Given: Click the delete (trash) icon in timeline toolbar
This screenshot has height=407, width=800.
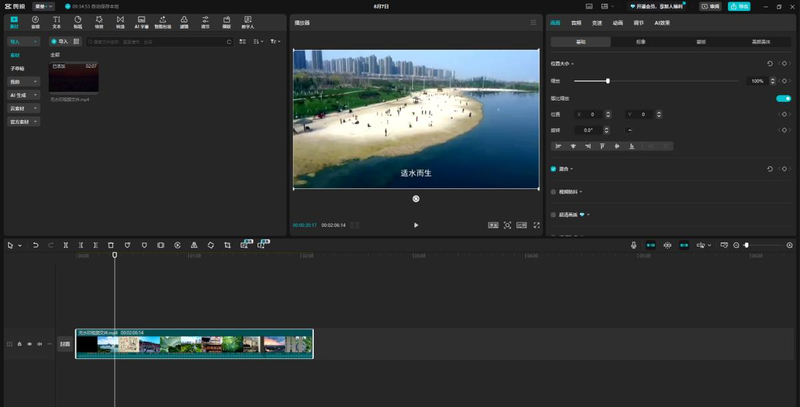Looking at the screenshot, I should tap(111, 245).
